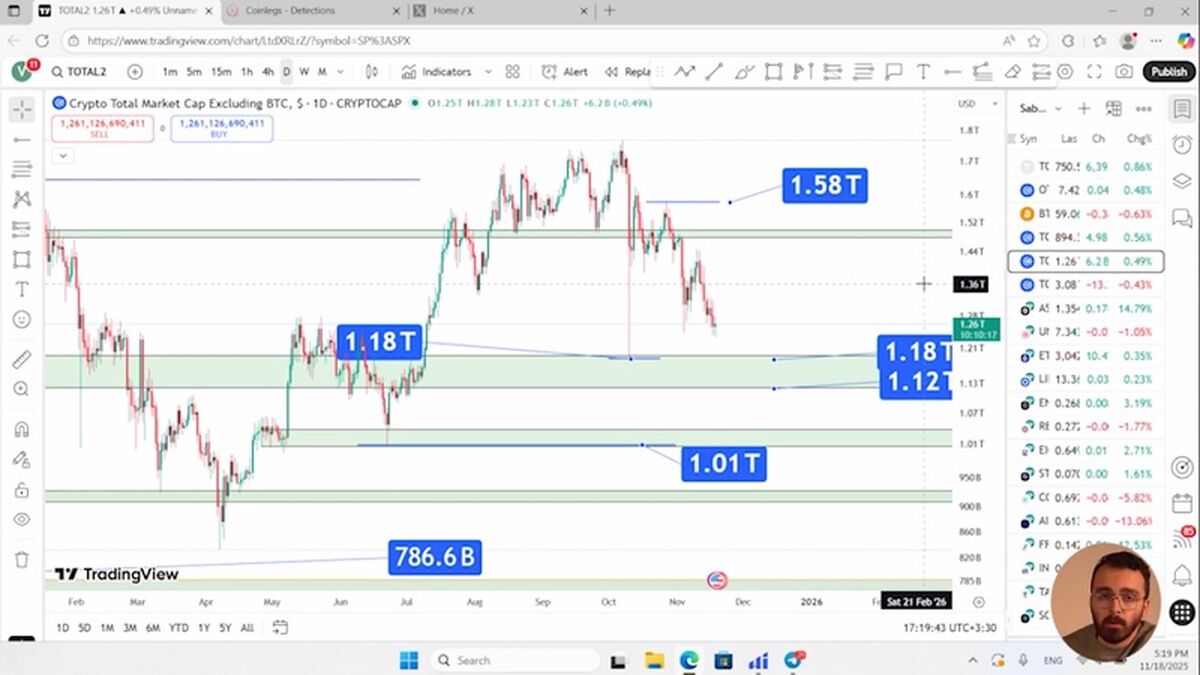Image resolution: width=1200 pixels, height=675 pixels.
Task: Select the crosshair cursor tool
Action: pos(21,109)
